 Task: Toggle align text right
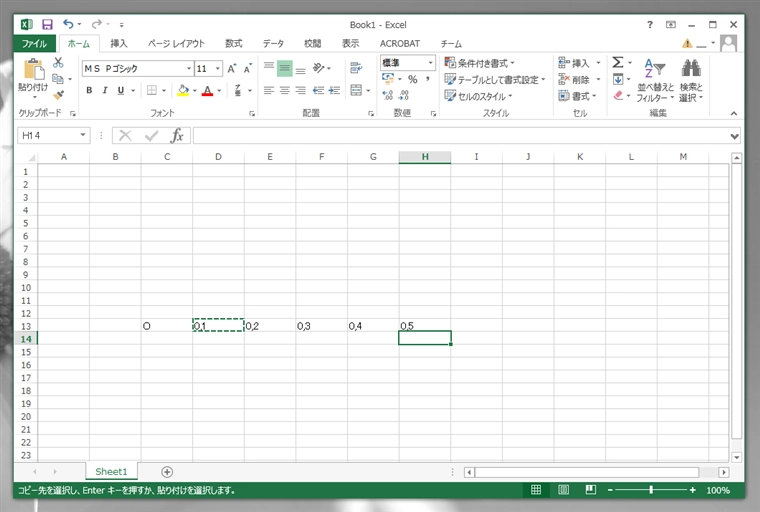click(x=301, y=90)
